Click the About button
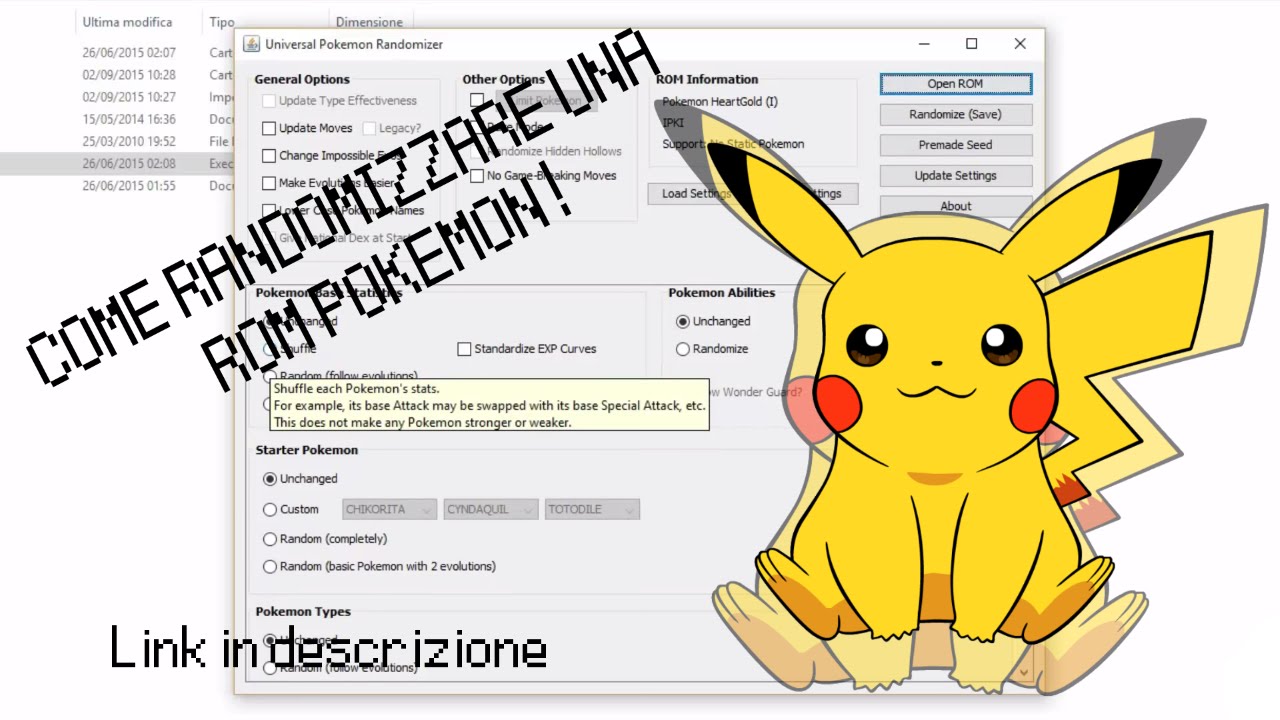The image size is (1280, 720). [955, 206]
